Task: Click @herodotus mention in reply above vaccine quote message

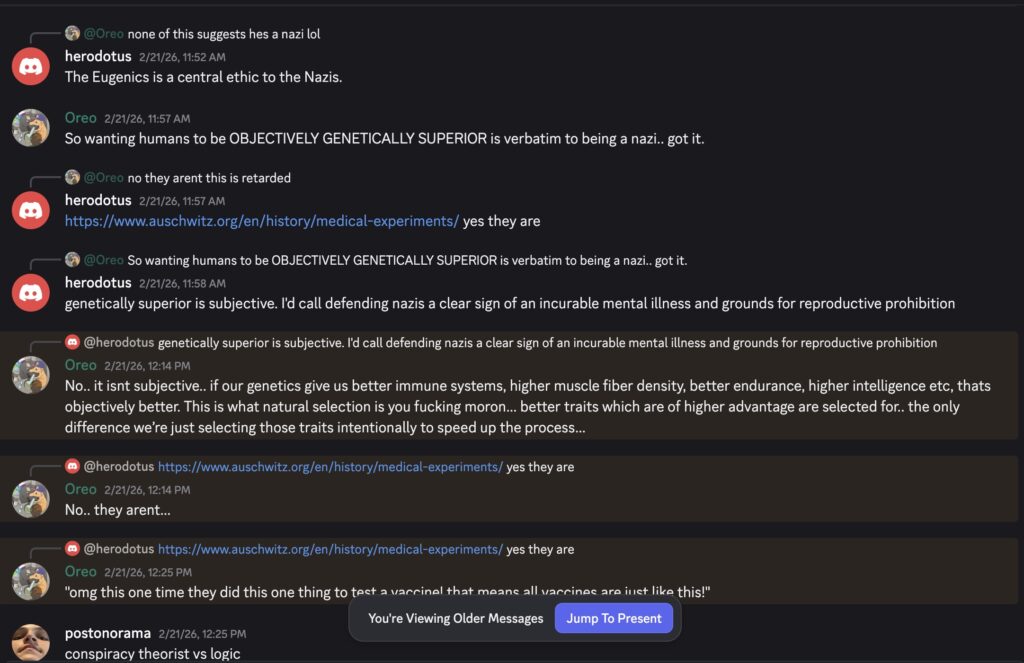Action: [118, 549]
